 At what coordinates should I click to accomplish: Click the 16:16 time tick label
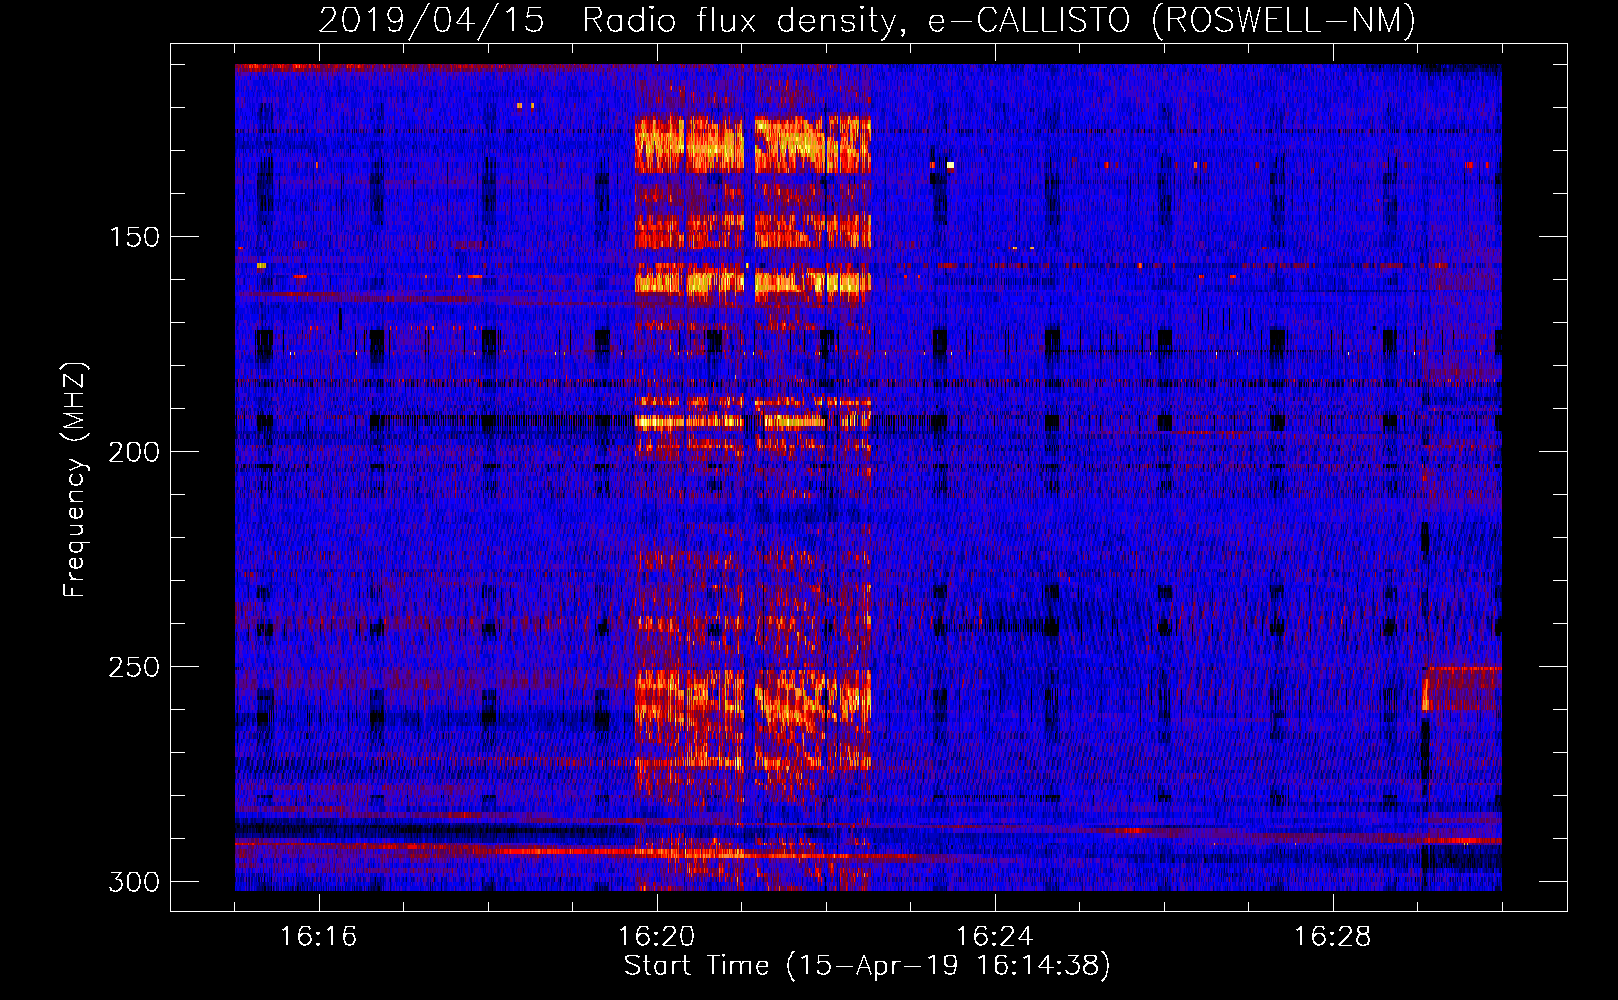click(x=318, y=936)
